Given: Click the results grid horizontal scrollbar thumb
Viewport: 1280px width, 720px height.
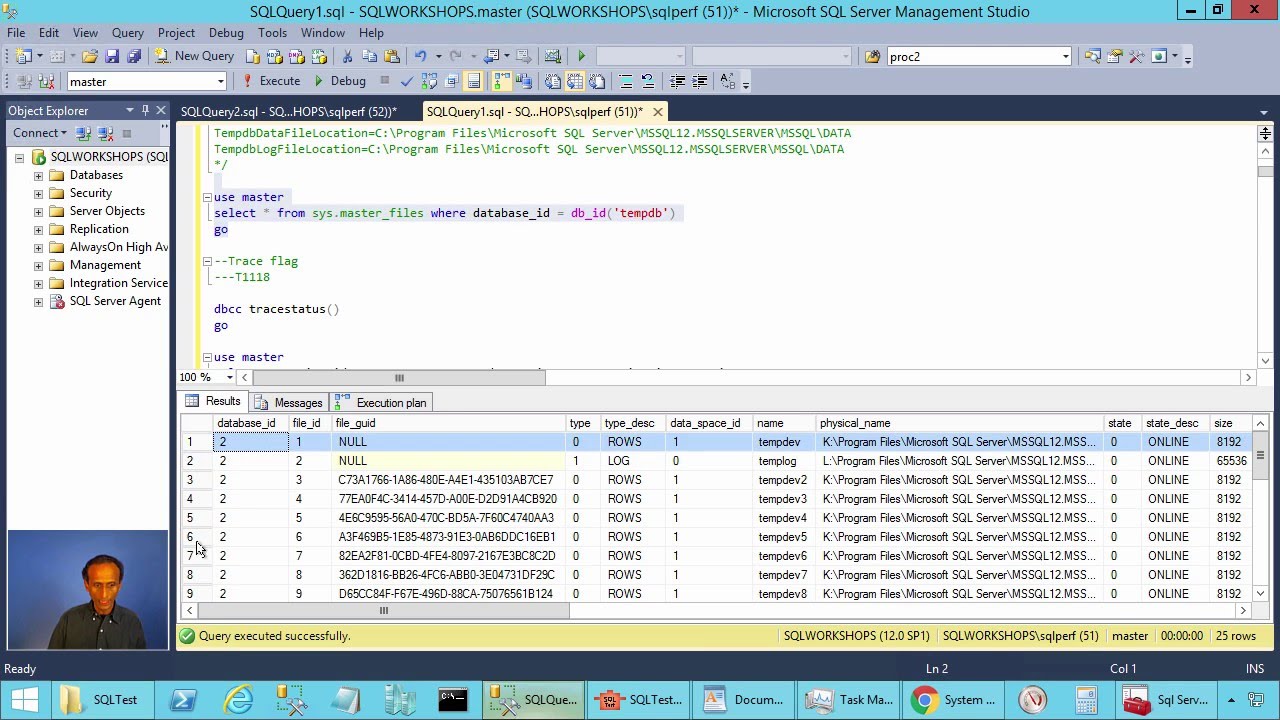Looking at the screenshot, I should (x=383, y=610).
